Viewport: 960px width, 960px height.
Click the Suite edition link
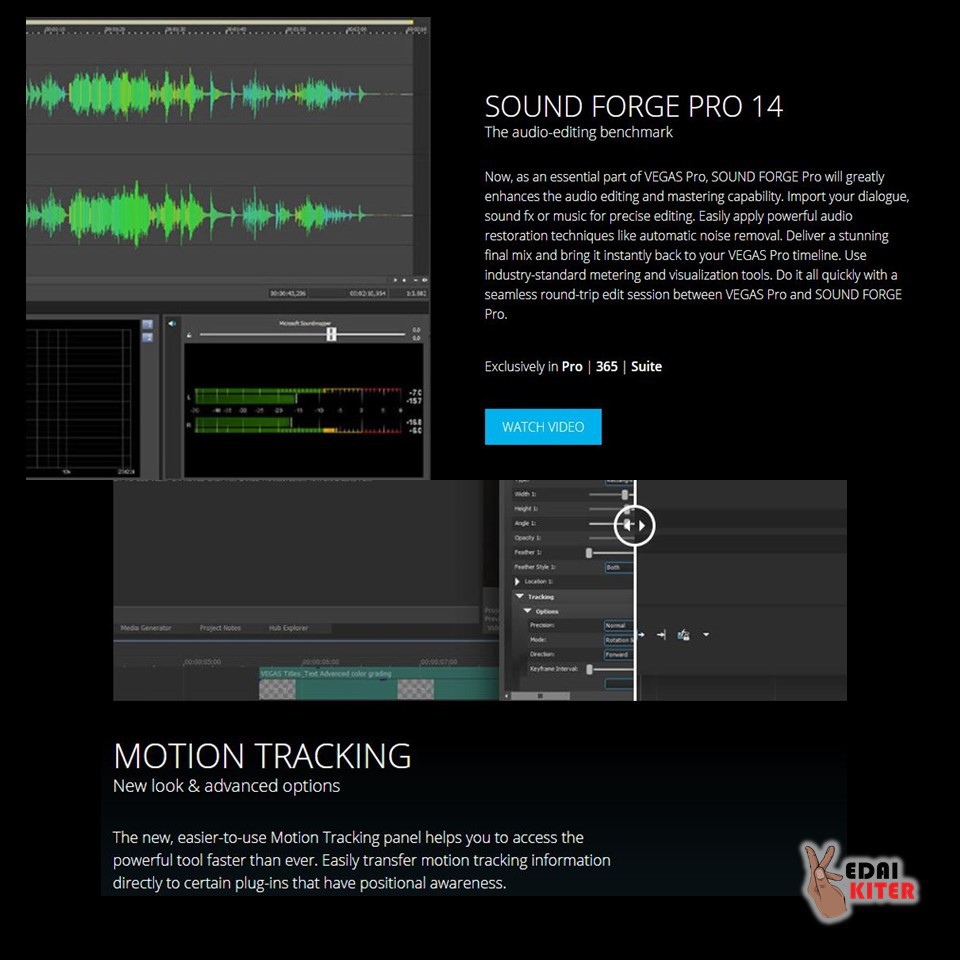coord(646,366)
